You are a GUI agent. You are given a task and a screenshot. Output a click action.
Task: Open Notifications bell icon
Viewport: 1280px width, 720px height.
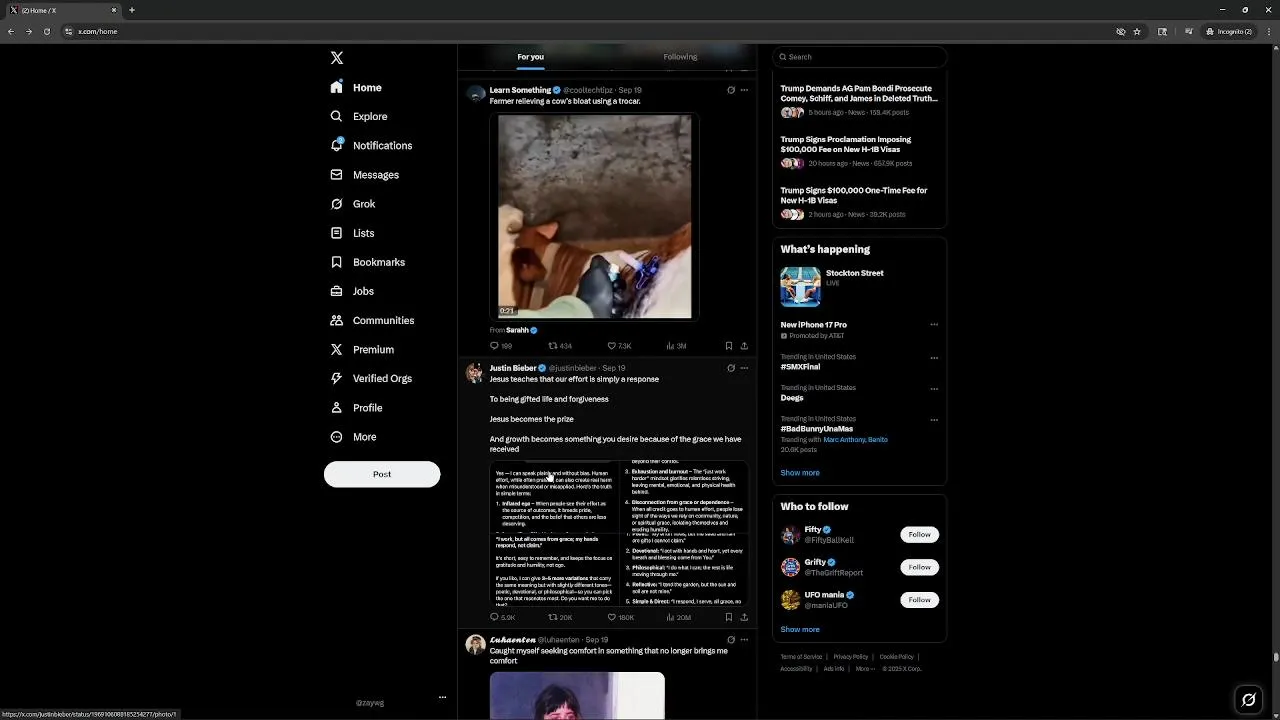coord(337,145)
